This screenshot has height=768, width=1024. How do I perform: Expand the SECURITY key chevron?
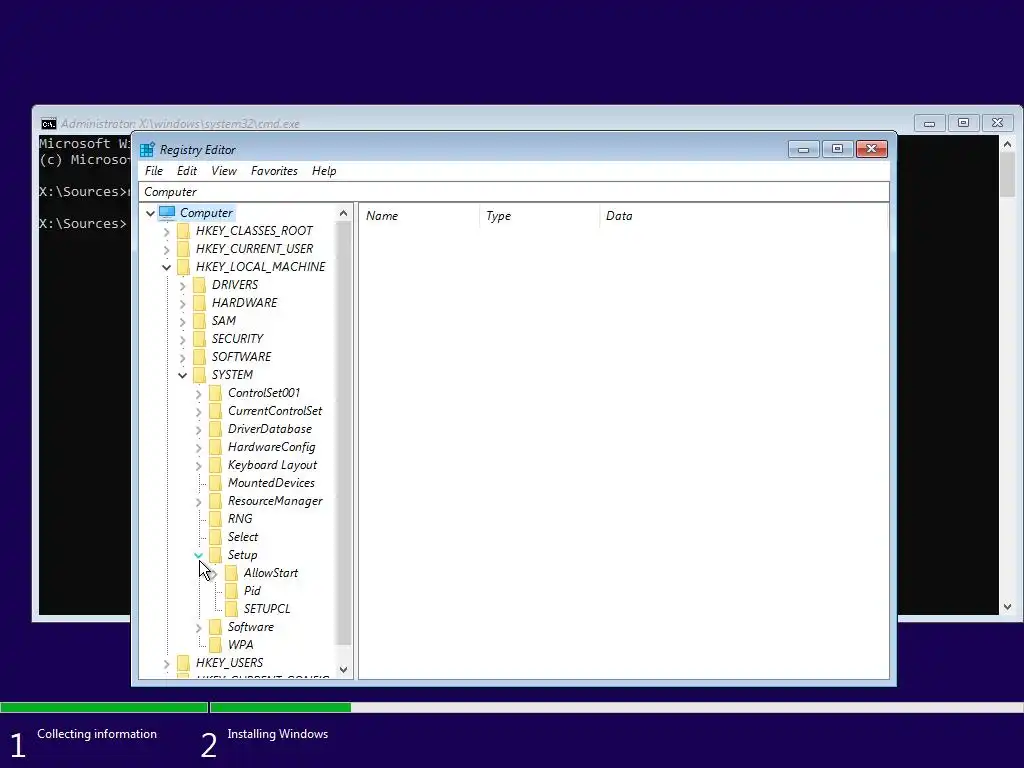pos(182,340)
